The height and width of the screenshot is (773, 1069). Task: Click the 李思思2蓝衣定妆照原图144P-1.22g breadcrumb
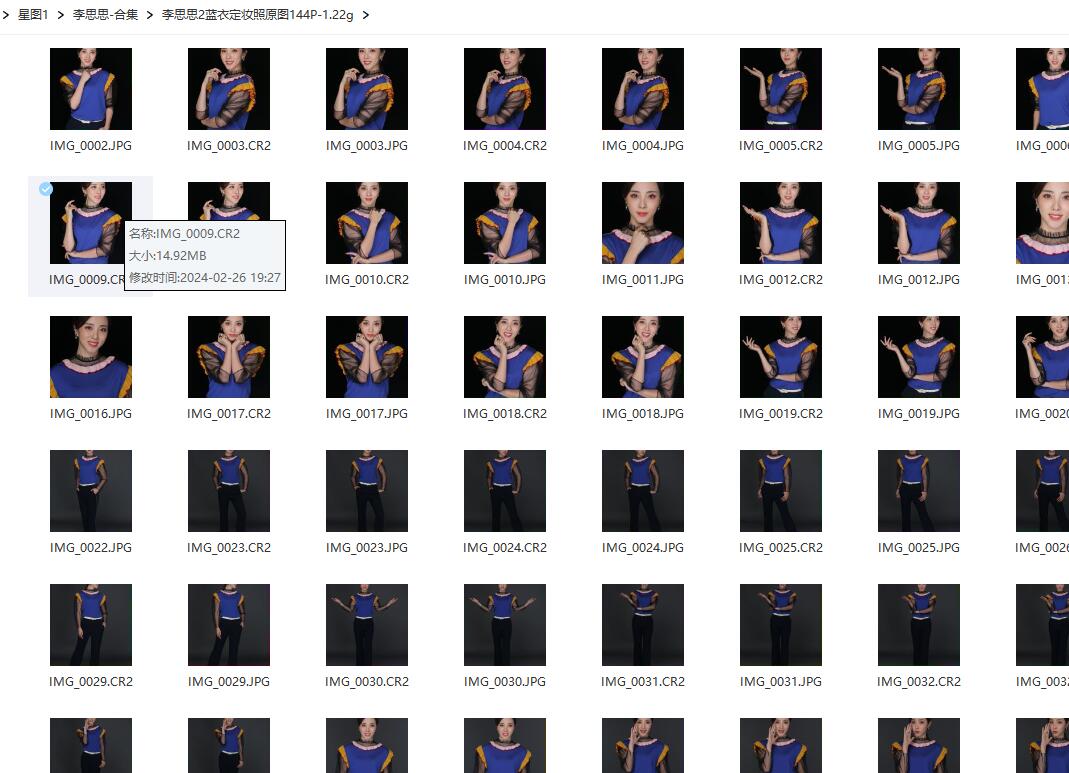(x=257, y=14)
